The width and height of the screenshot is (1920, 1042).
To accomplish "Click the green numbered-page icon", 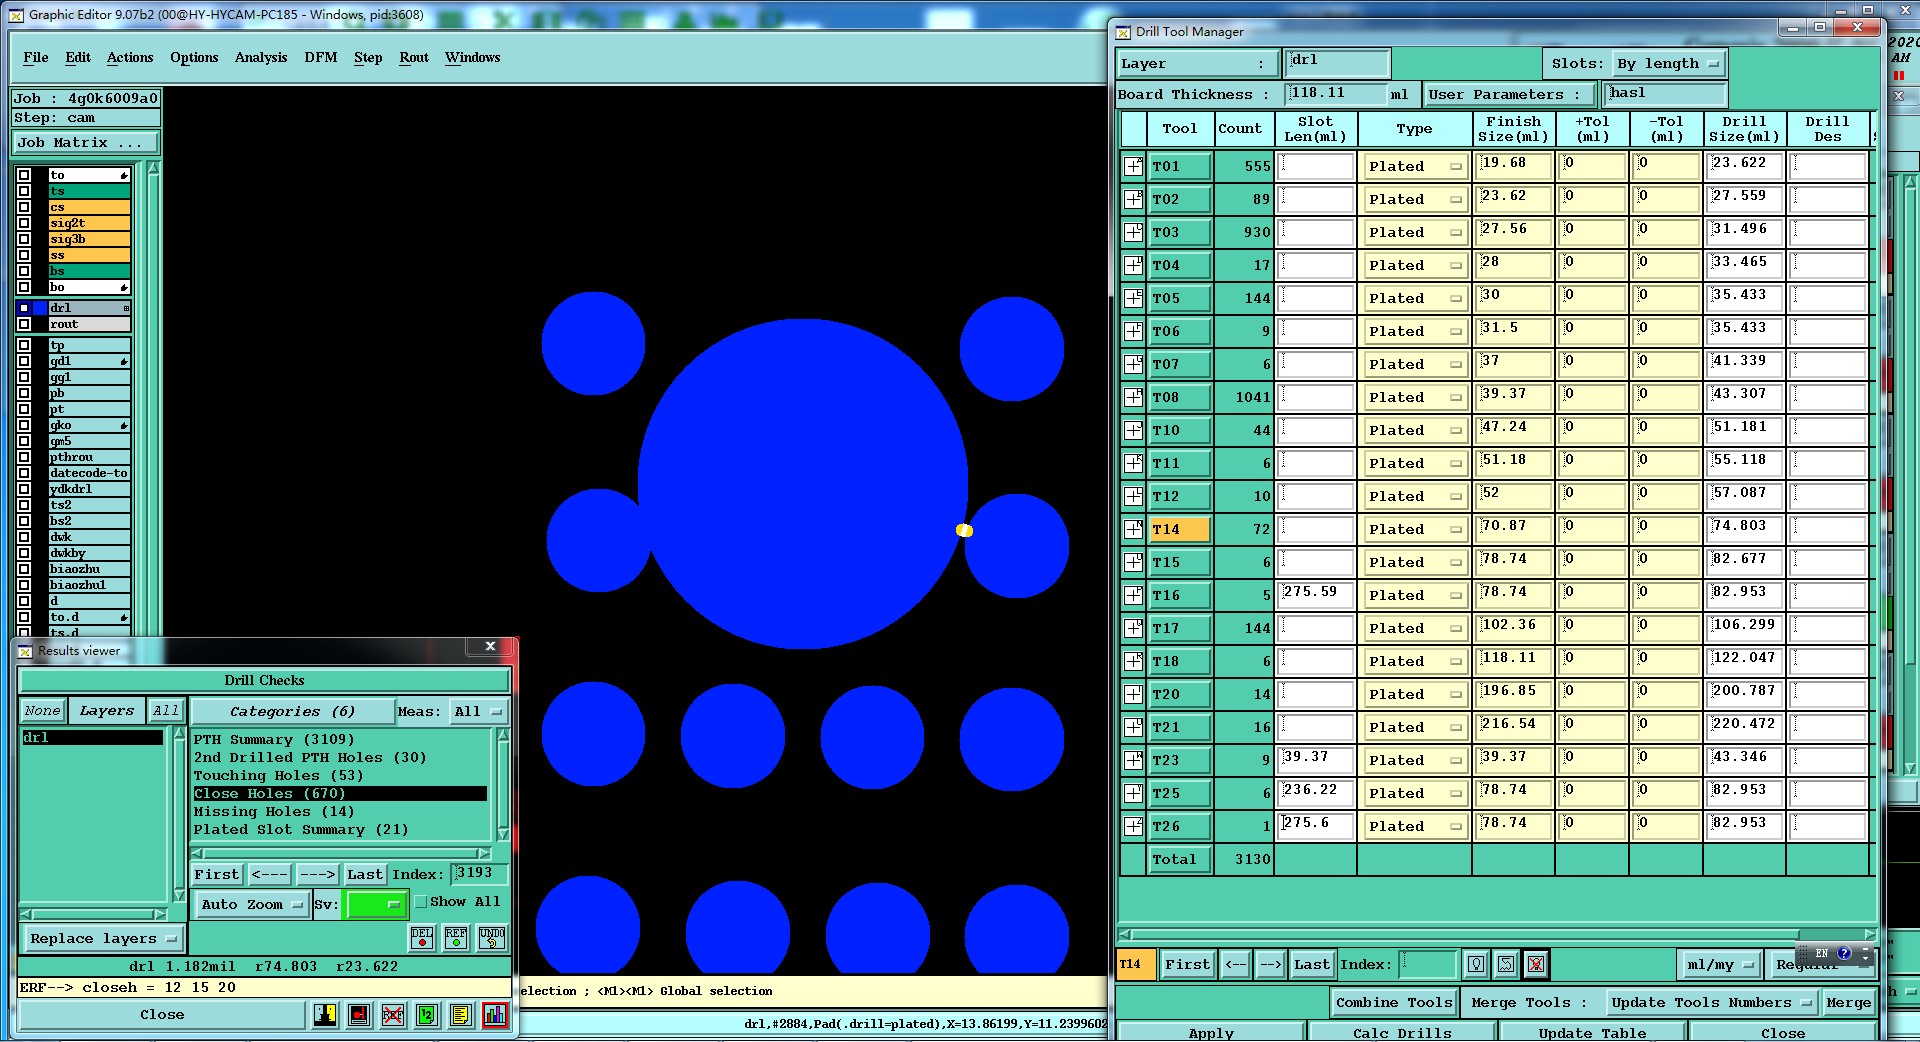I will (427, 1015).
